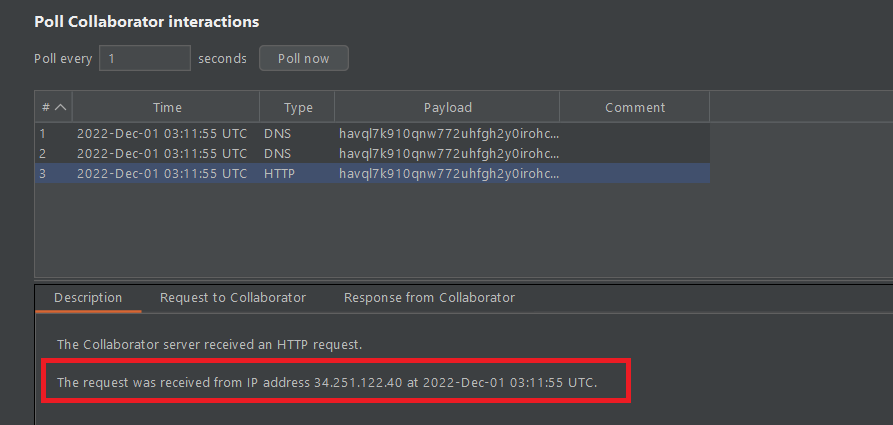Sort interactions by Time column header
This screenshot has width=893, height=425.
click(x=167, y=107)
